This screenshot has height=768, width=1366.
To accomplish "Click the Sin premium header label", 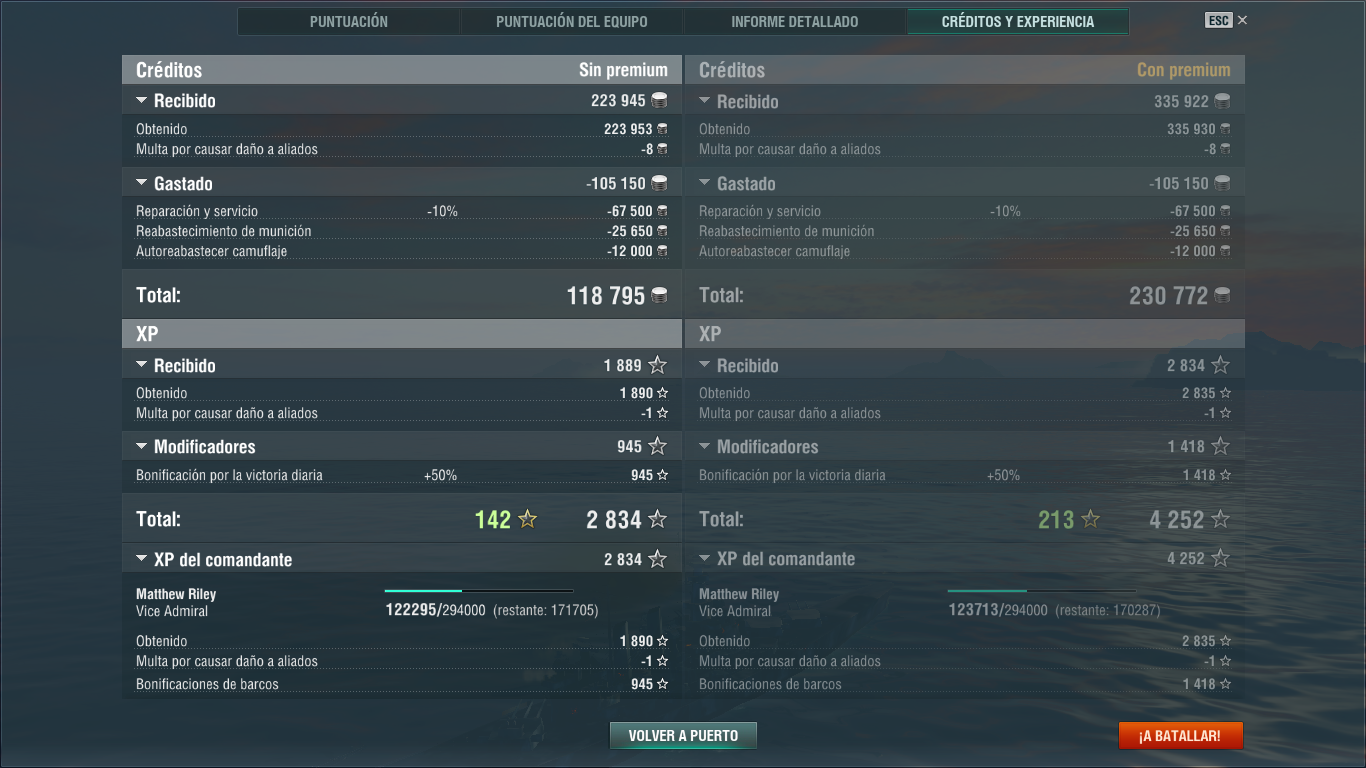I will point(623,70).
